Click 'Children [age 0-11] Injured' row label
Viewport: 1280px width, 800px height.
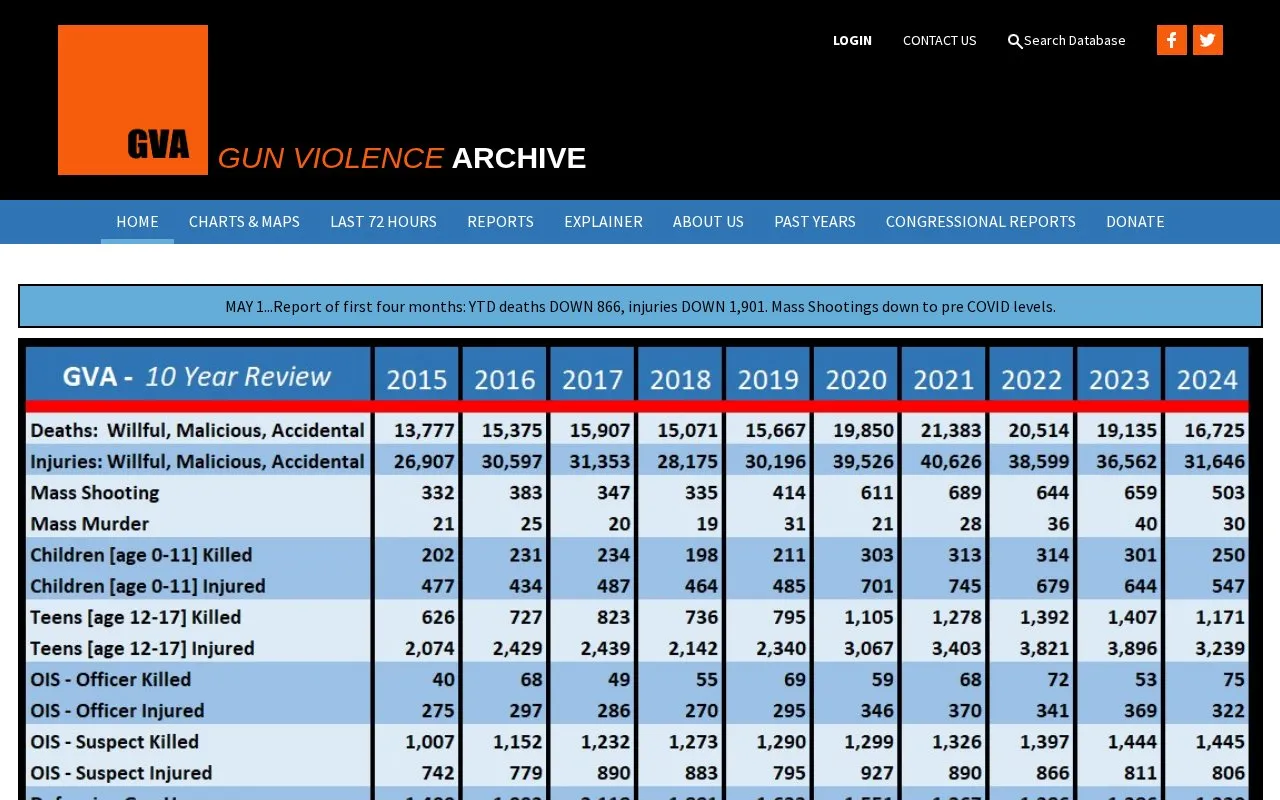(x=148, y=586)
